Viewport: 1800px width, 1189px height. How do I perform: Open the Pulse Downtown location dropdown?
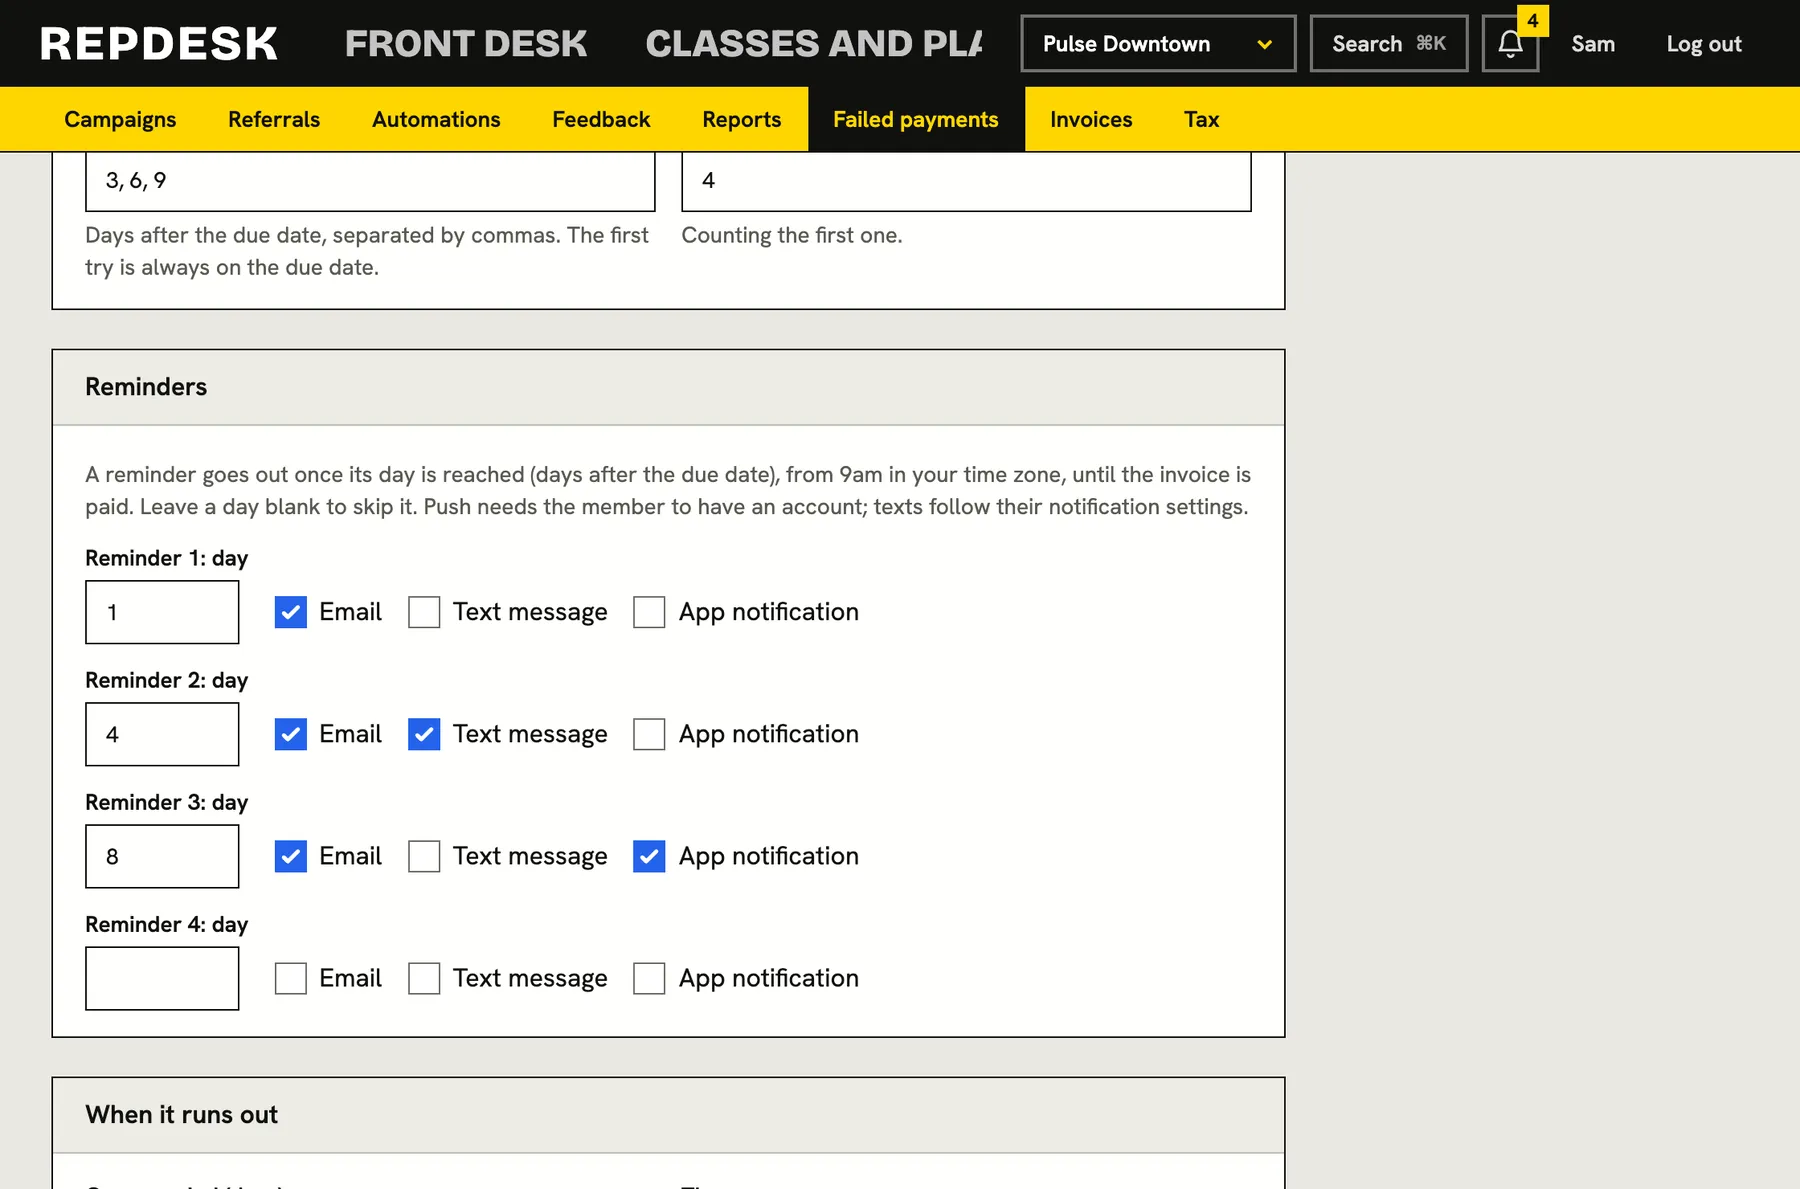[x=1158, y=44]
